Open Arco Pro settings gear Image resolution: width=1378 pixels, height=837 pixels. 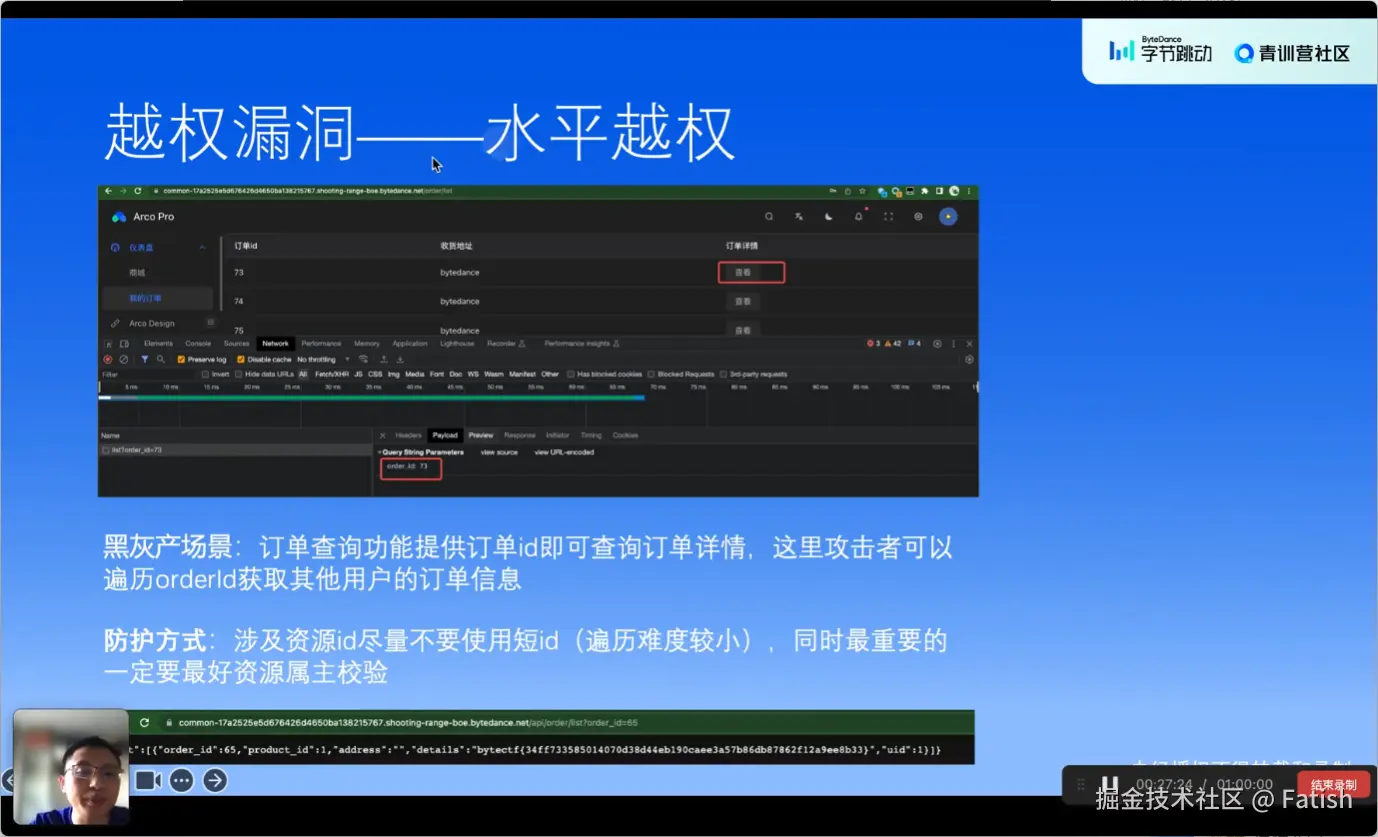(918, 216)
